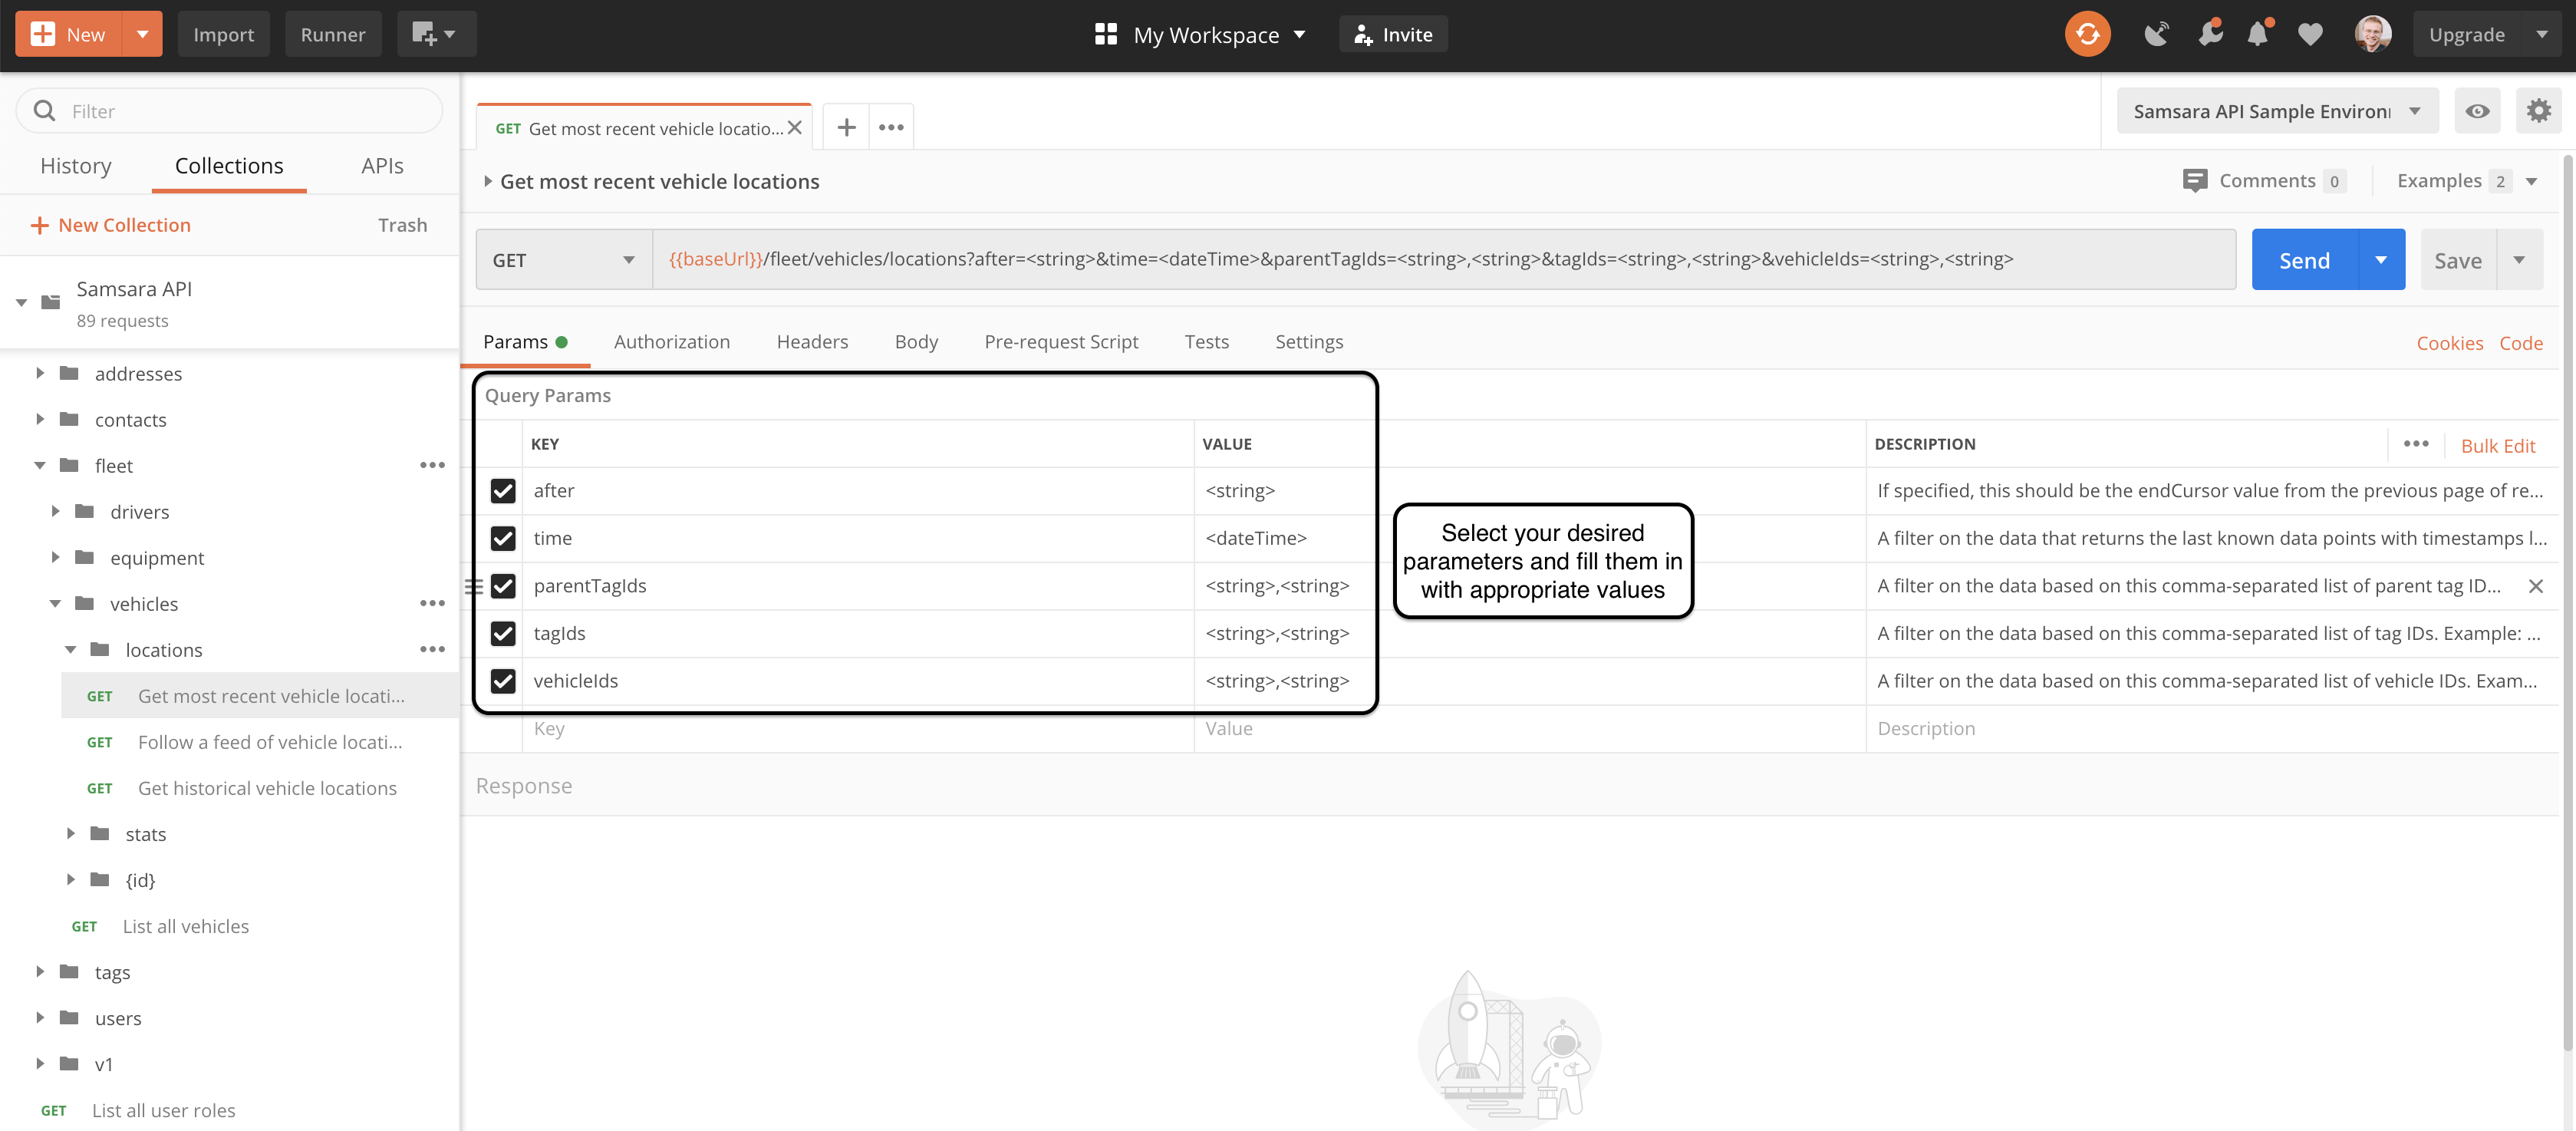Click the Filter search field
The height and width of the screenshot is (1131, 2576).
[x=229, y=111]
